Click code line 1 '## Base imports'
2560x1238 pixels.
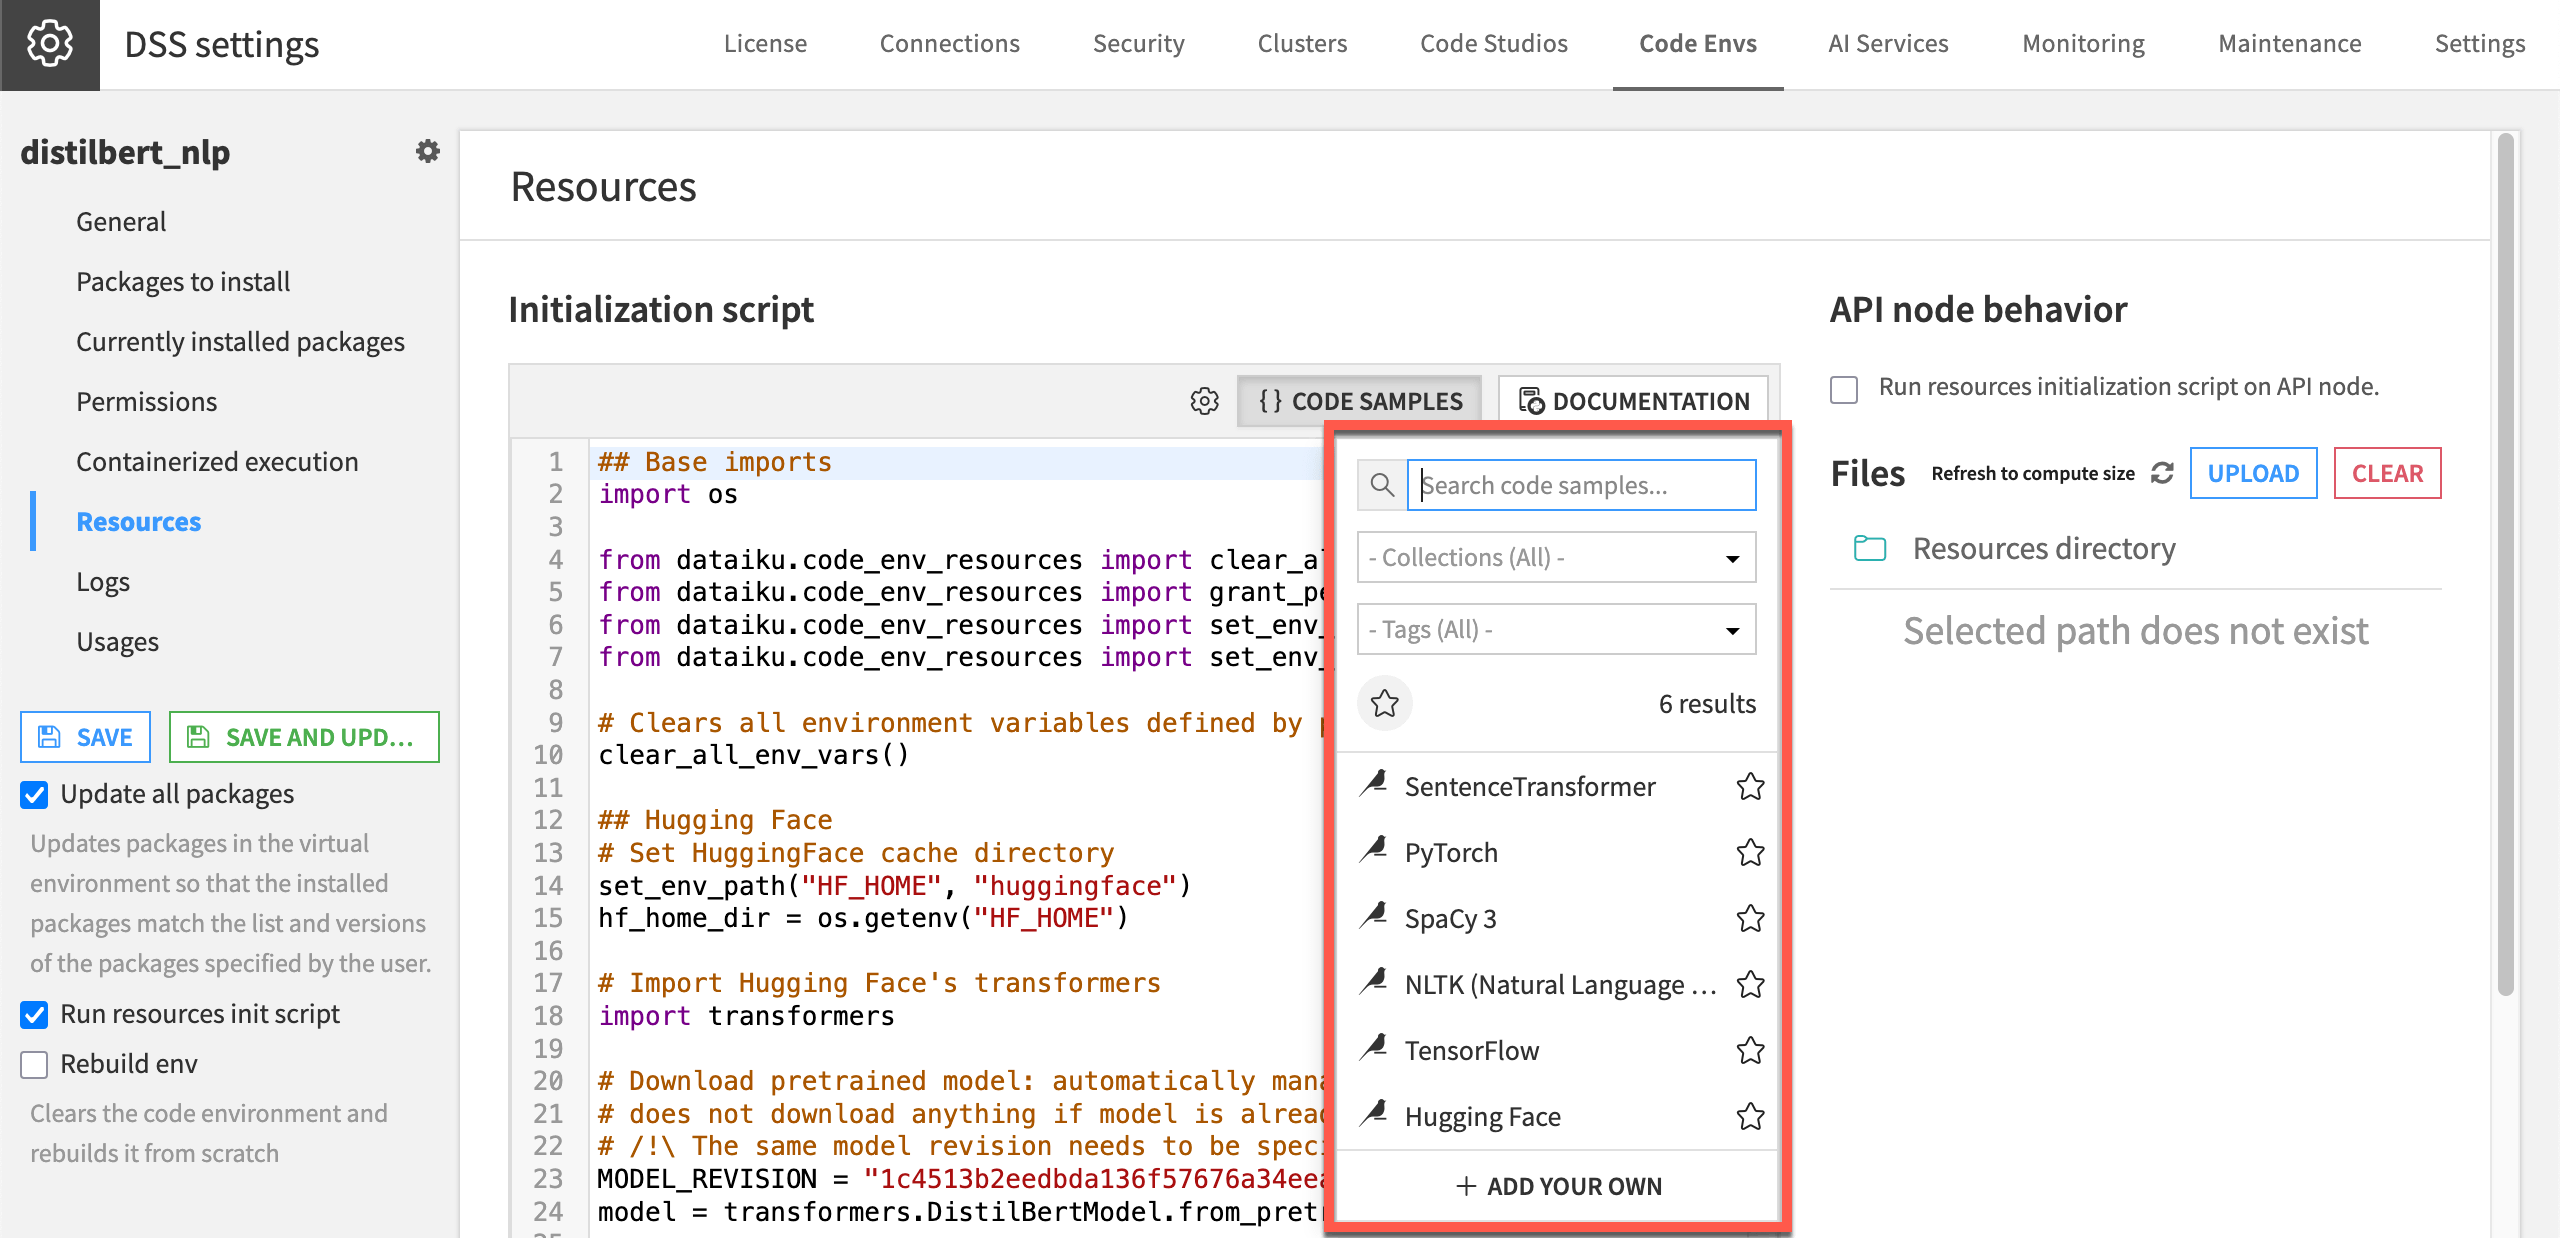coord(714,462)
